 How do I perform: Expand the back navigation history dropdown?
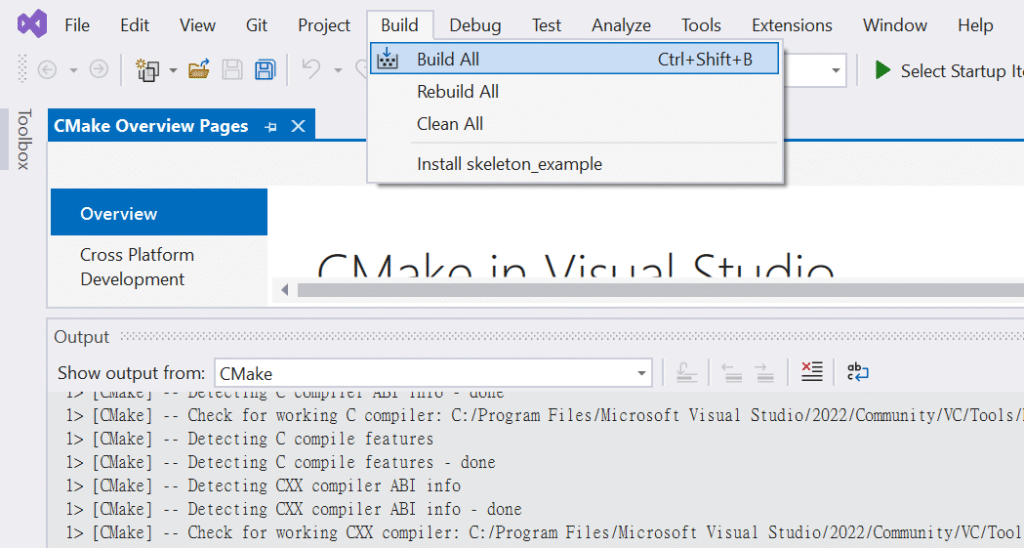[x=74, y=70]
